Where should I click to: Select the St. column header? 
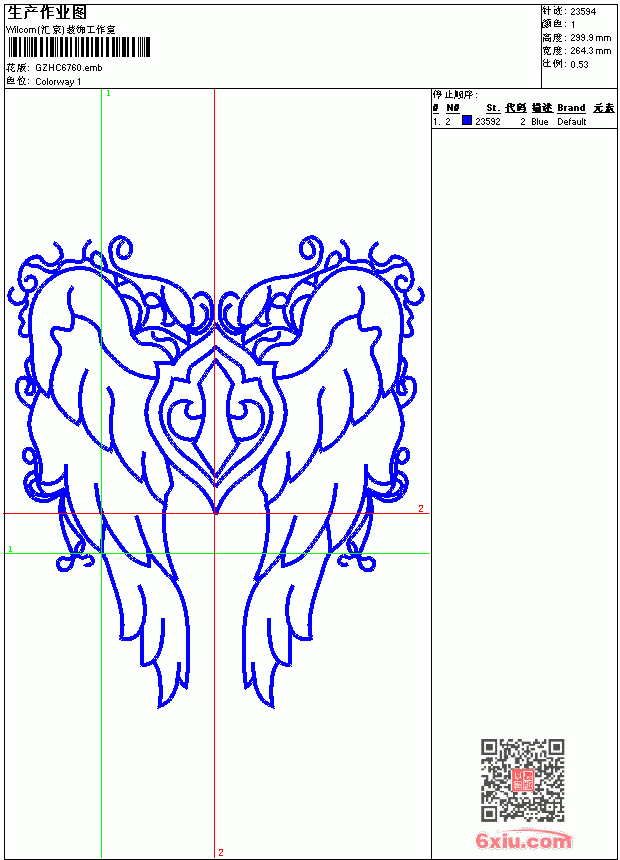pos(493,108)
